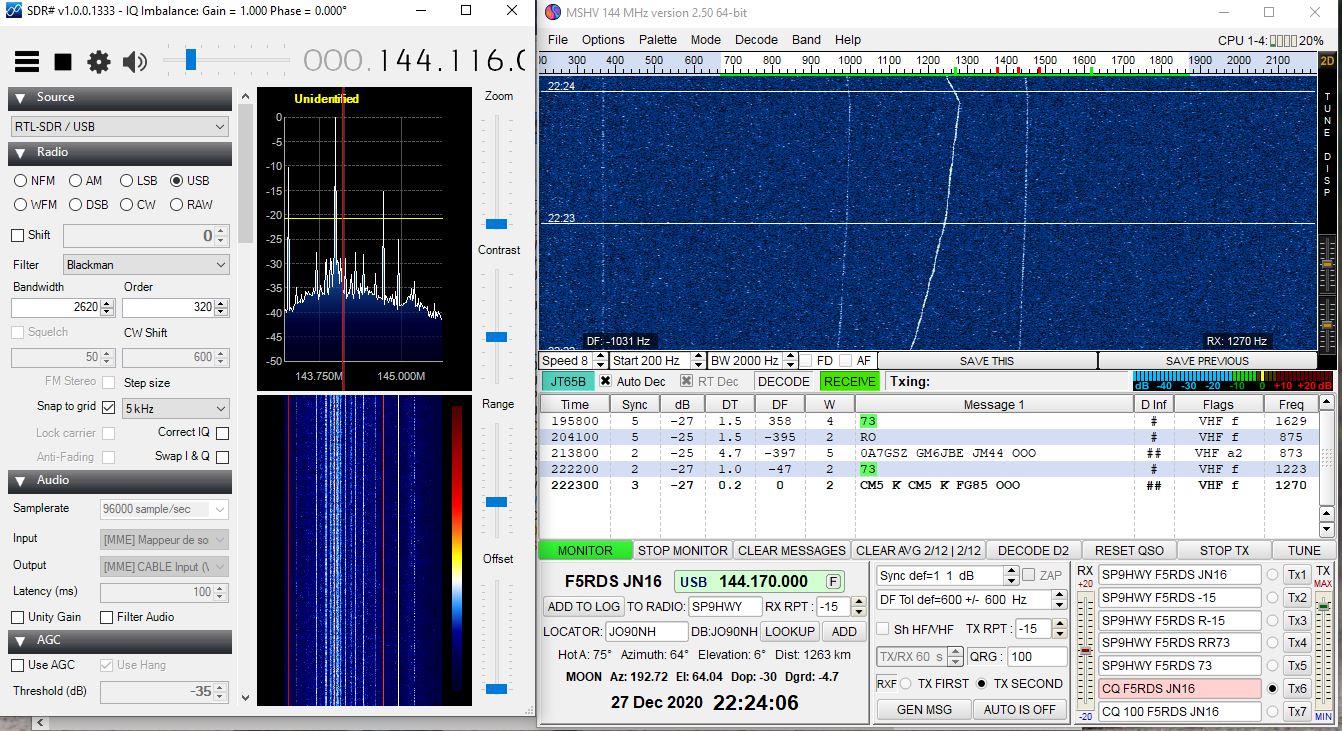Enable the Swap I & Q checkbox
The image size is (1342, 731).
point(222,457)
